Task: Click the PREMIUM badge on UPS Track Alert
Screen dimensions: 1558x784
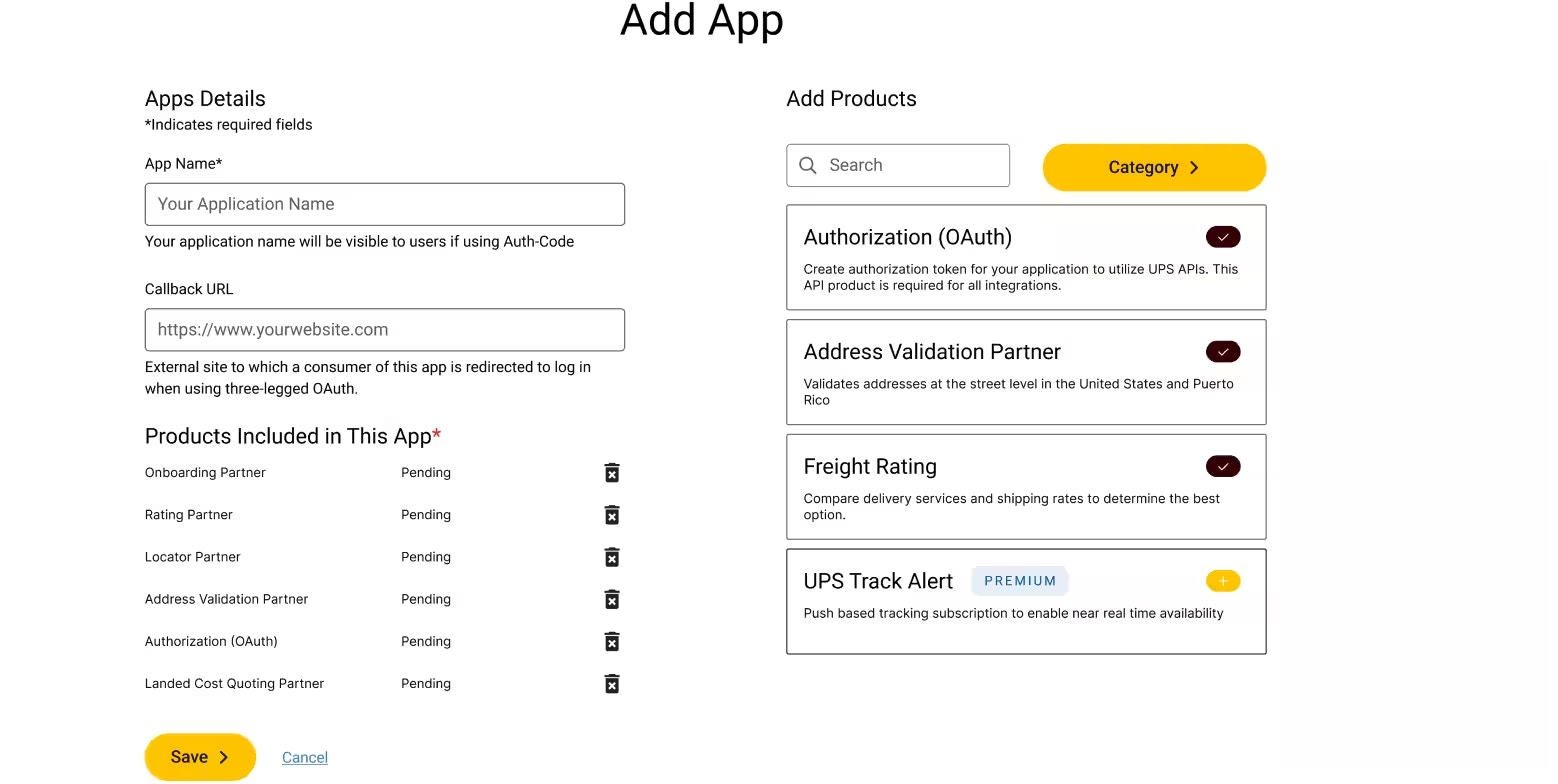Action: click(x=1019, y=580)
